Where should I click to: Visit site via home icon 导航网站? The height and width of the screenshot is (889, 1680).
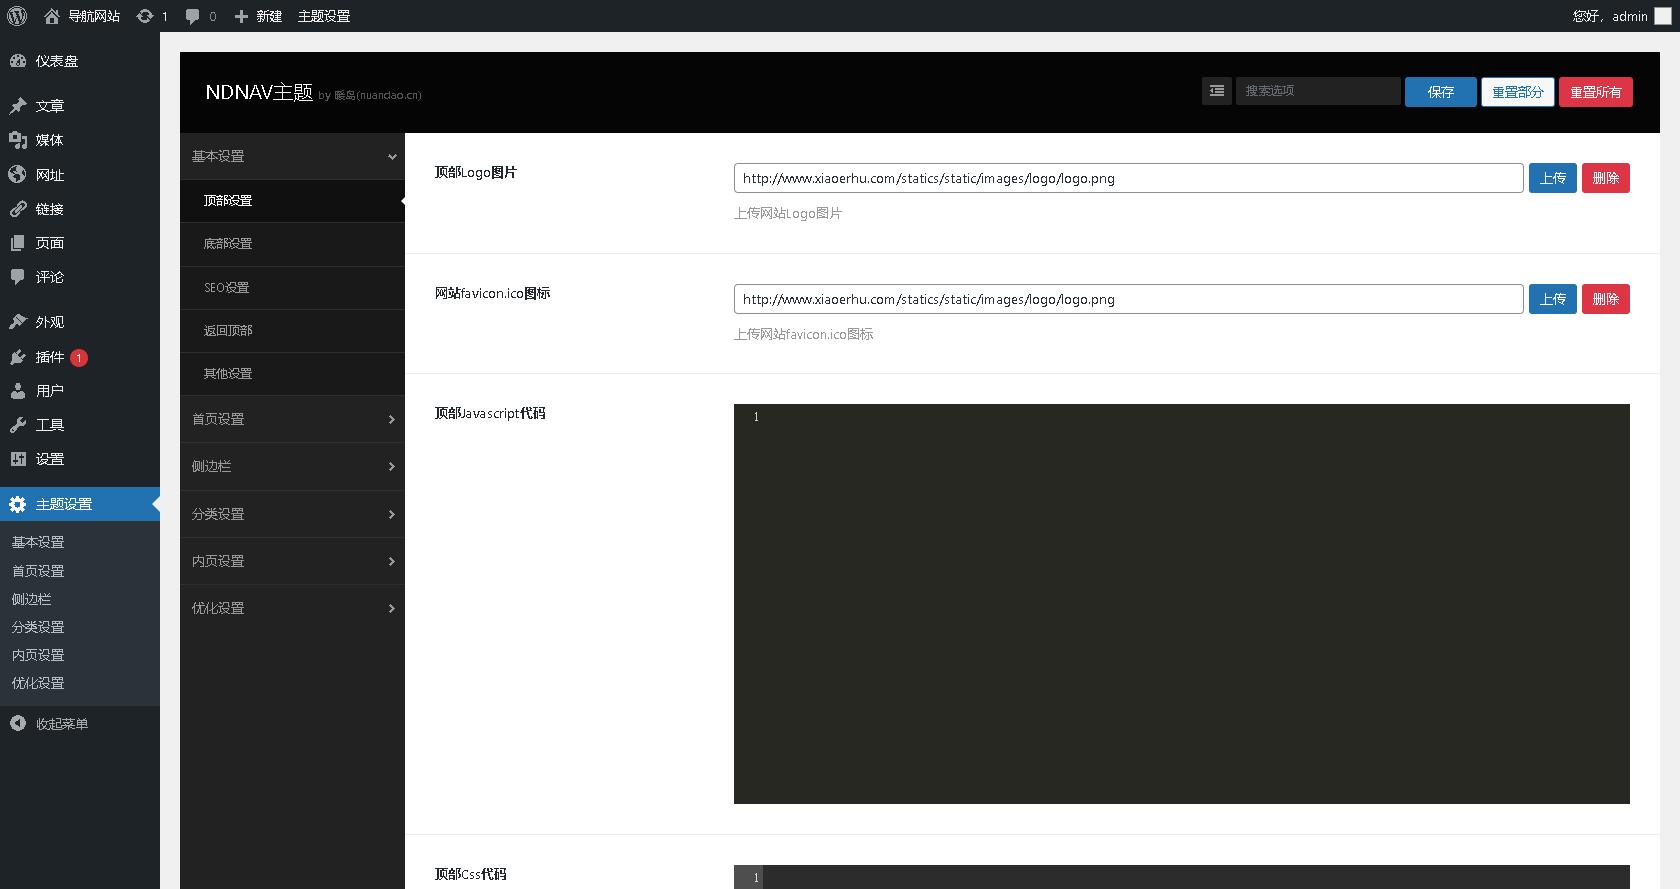[x=52, y=16]
